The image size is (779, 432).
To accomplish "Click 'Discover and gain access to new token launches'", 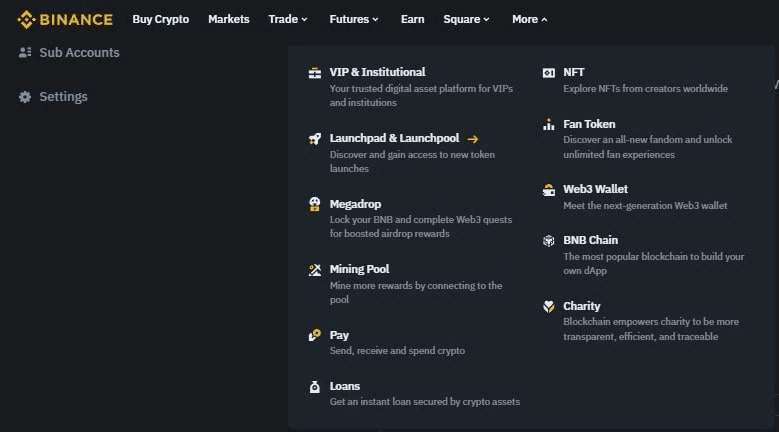I will click(x=412, y=161).
